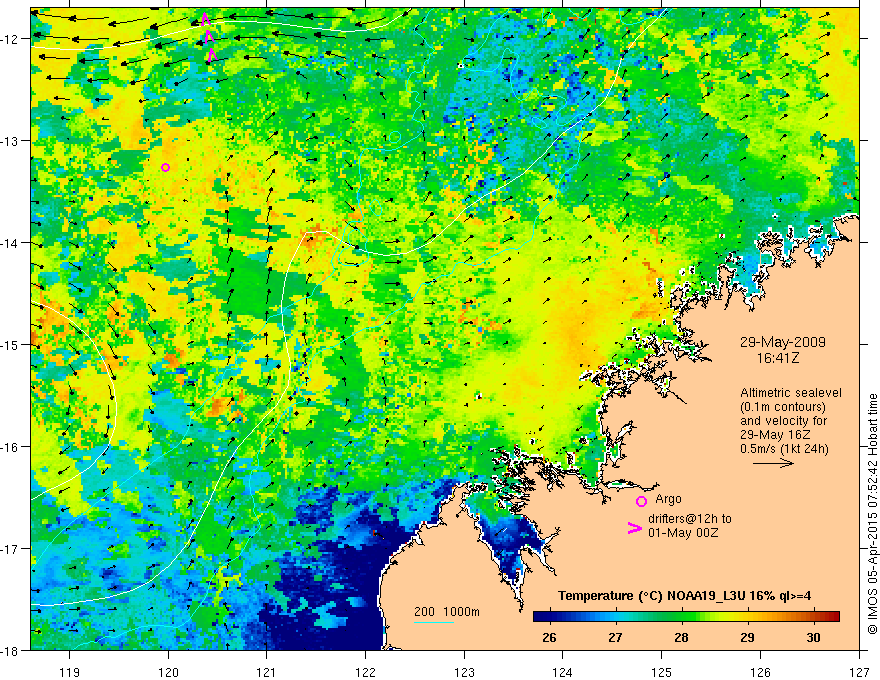This screenshot has height=680, width=880.
Task: Click the 'Altimetric sealevel' text line
Action: click(x=790, y=393)
